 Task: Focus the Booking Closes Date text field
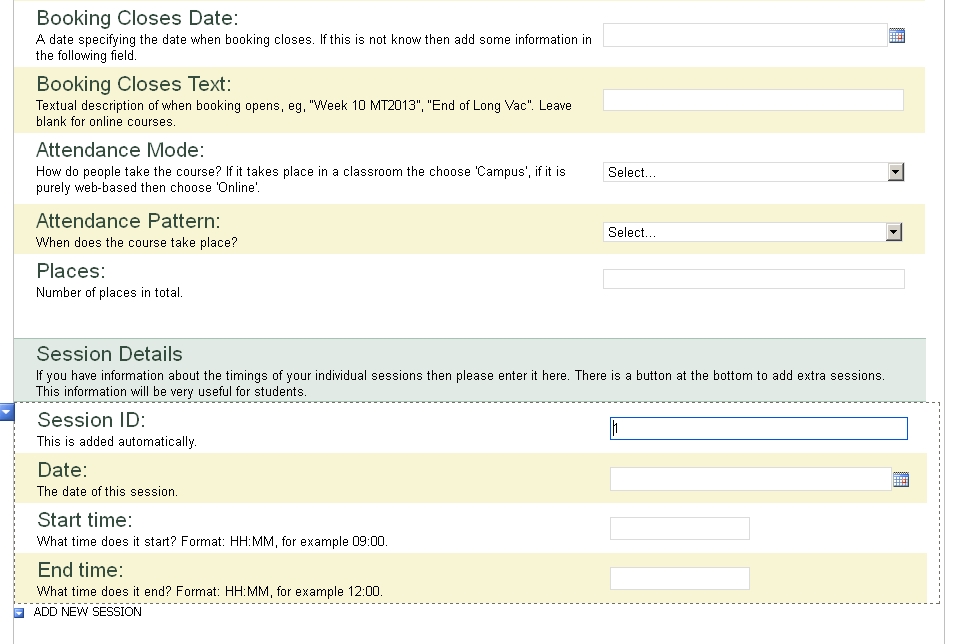pos(744,35)
